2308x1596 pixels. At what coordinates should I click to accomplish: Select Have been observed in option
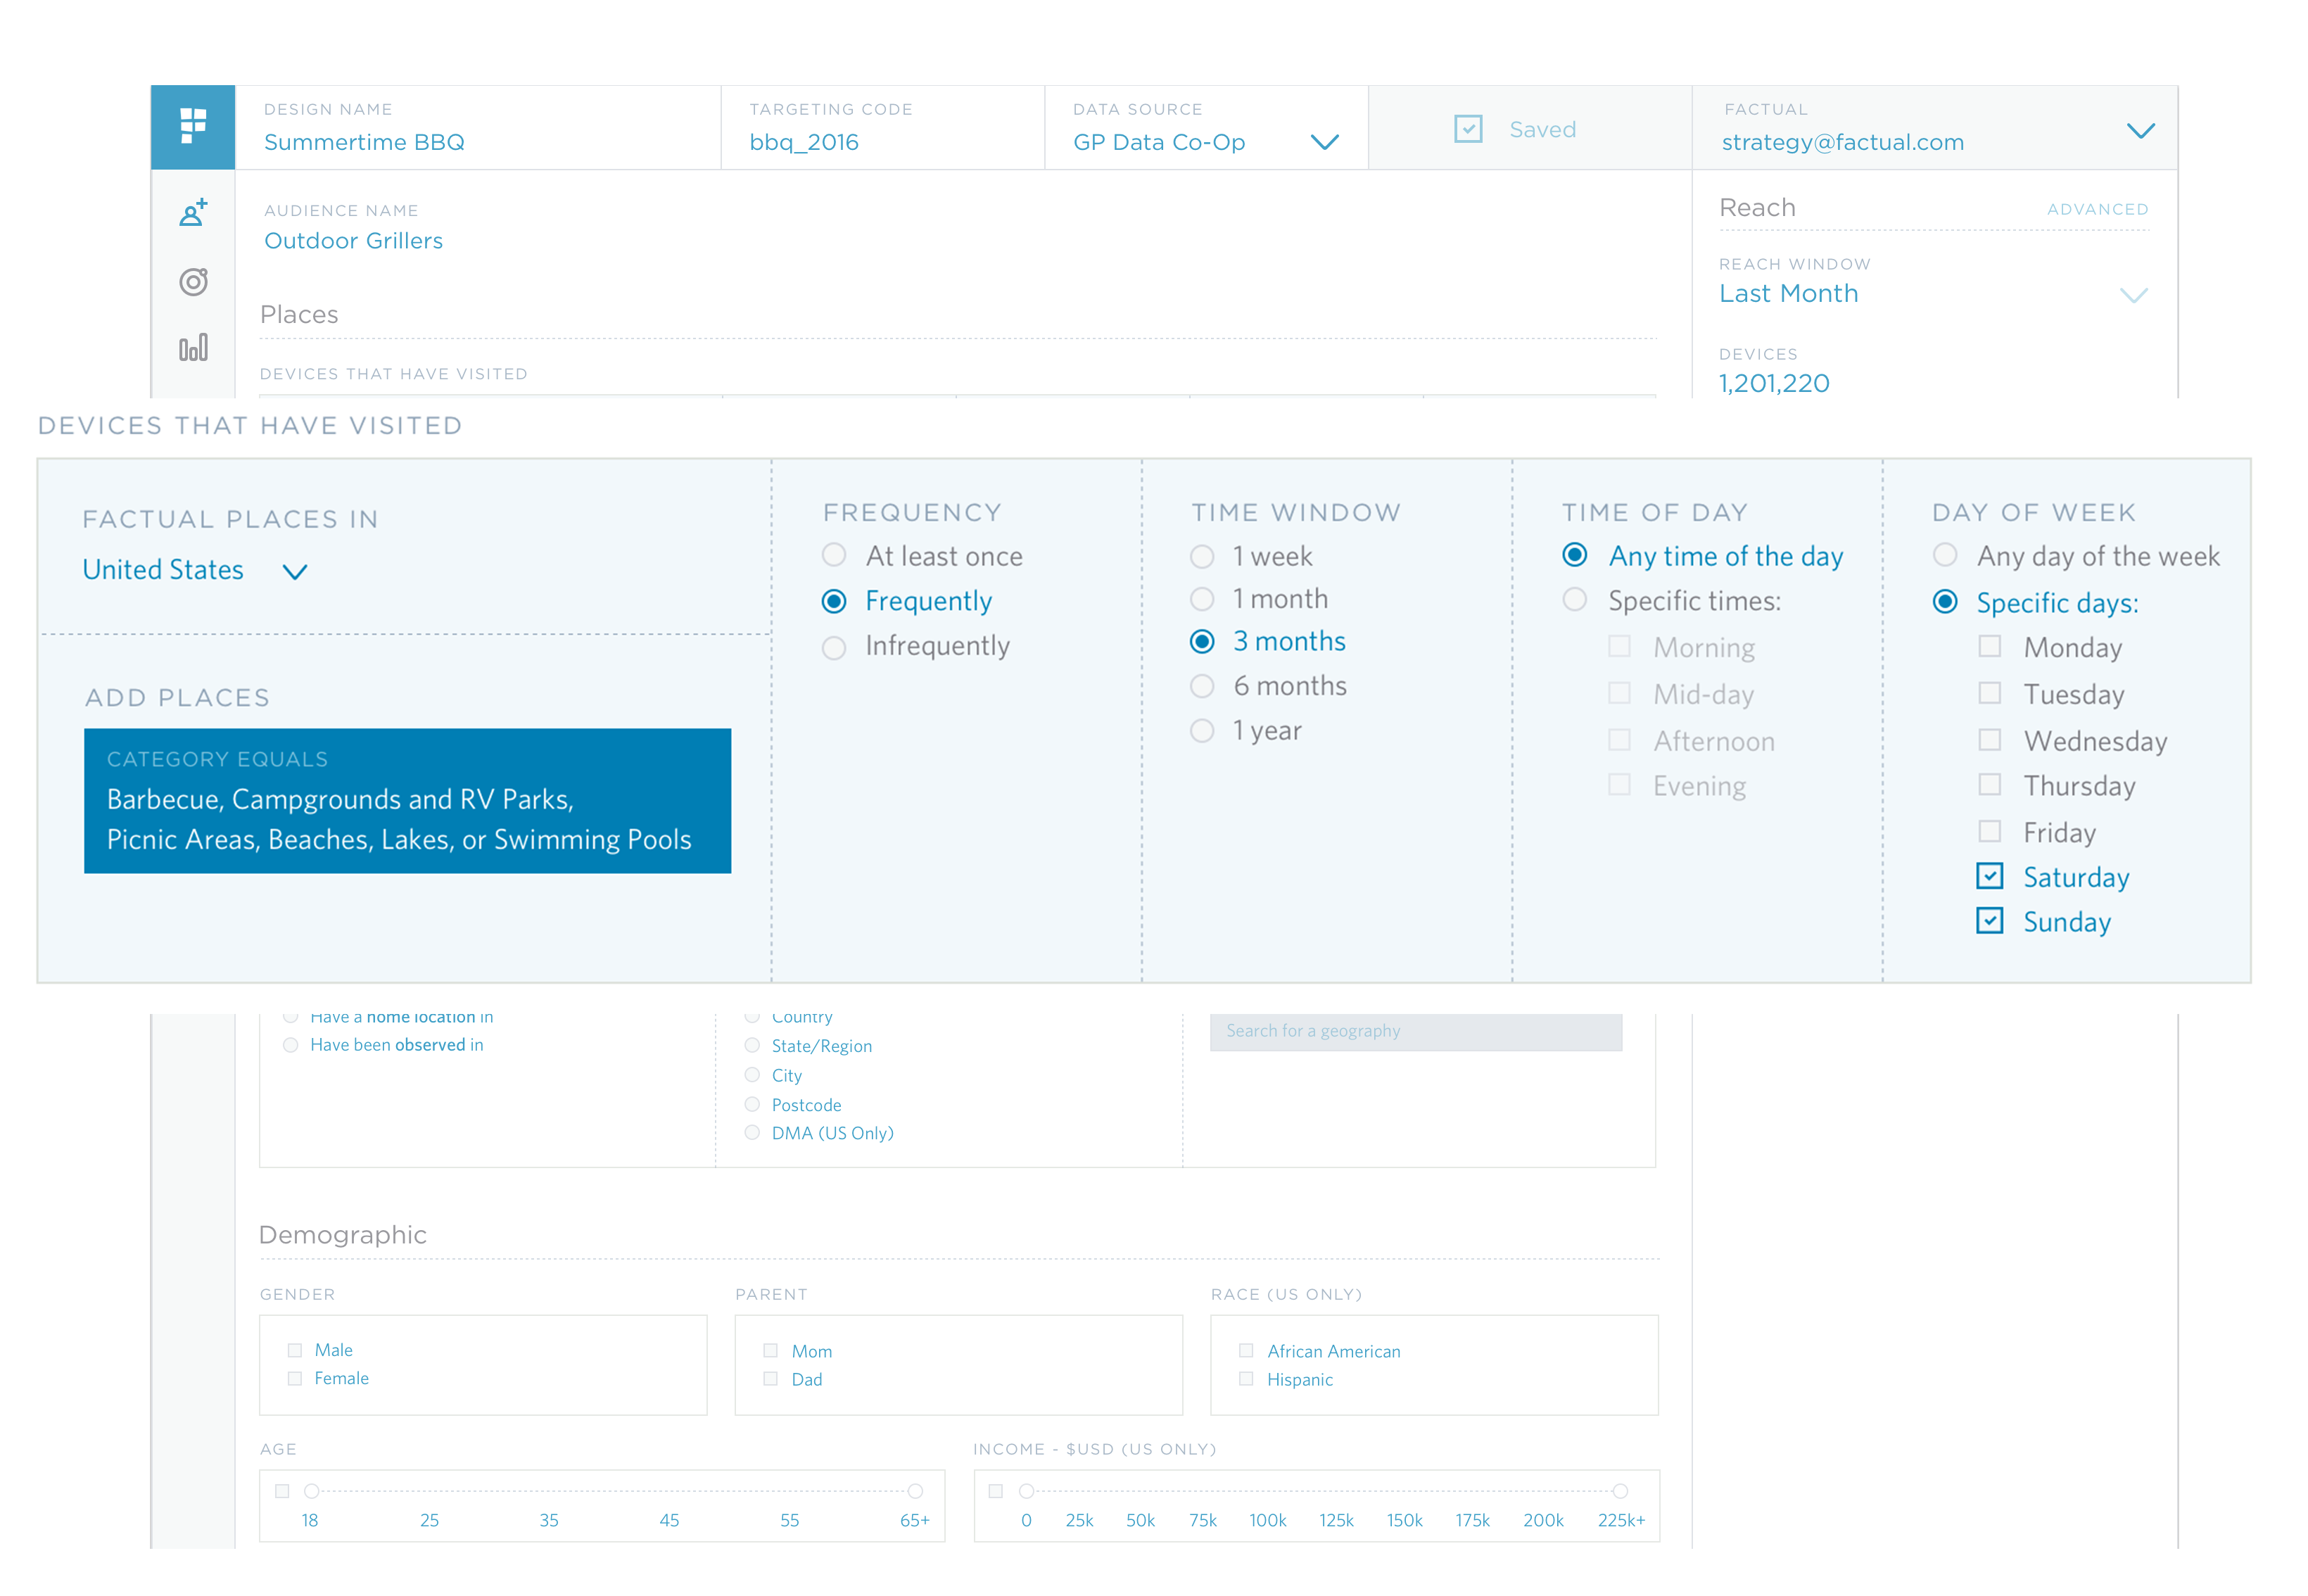pos(290,1045)
